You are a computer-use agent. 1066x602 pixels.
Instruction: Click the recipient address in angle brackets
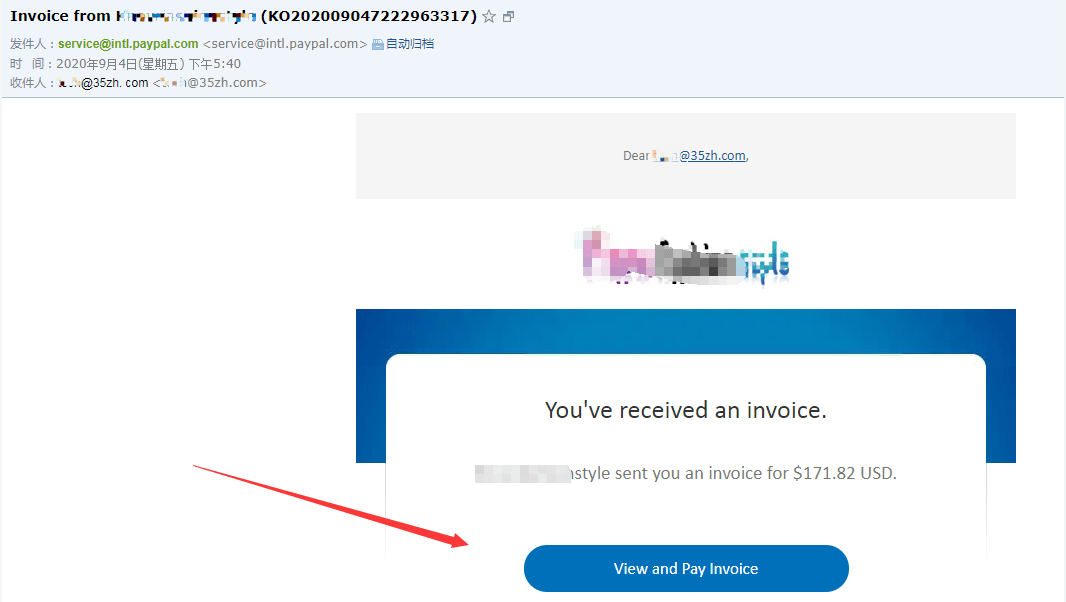pyautogui.click(x=209, y=83)
